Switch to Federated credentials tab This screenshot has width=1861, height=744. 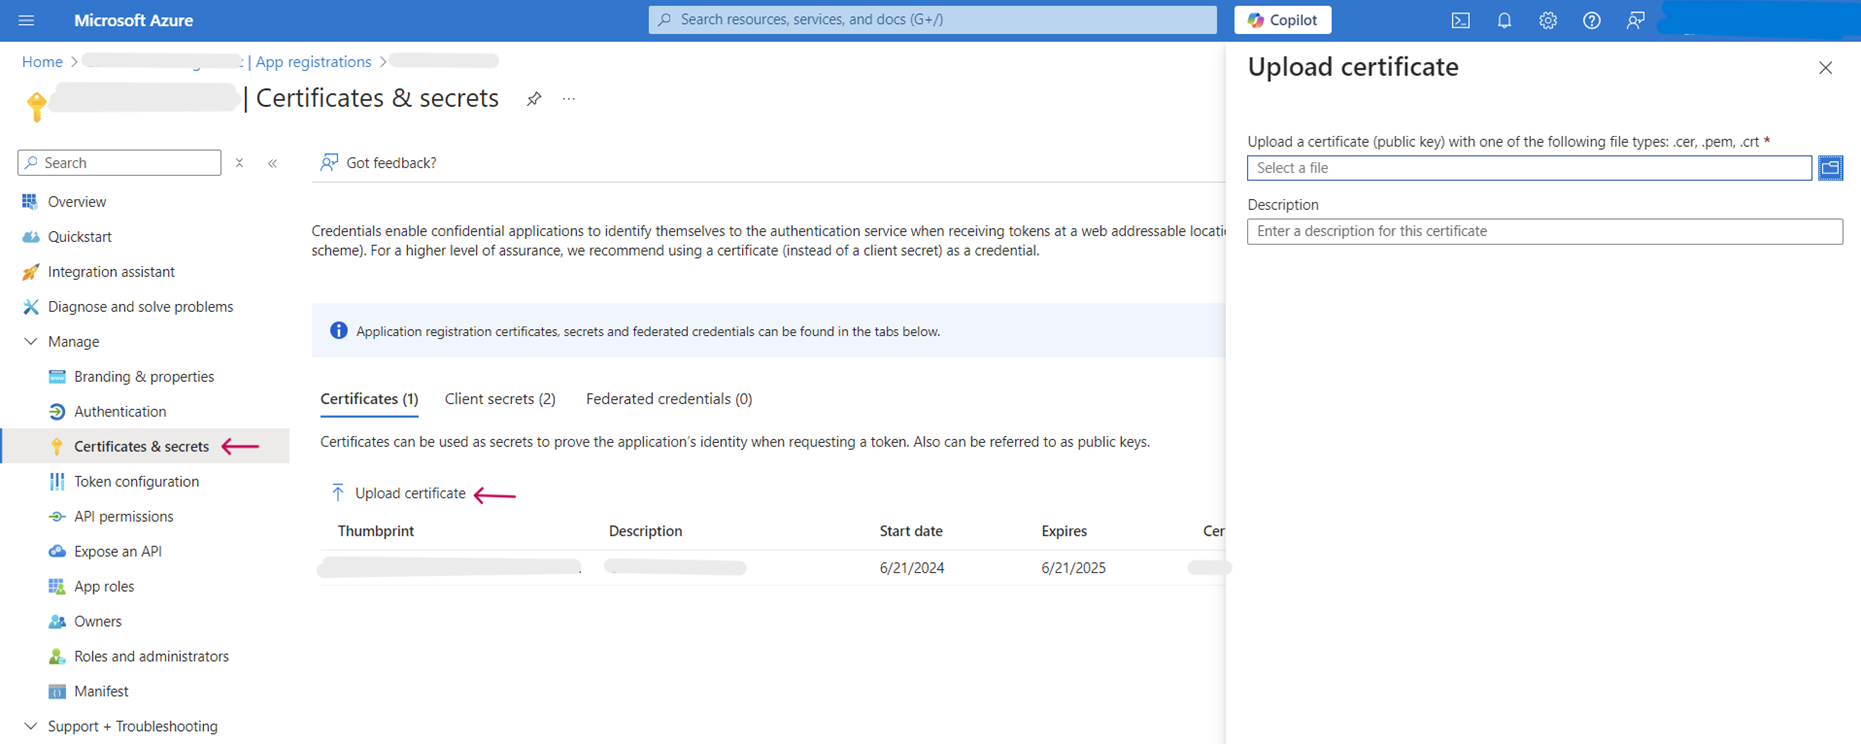coord(668,399)
